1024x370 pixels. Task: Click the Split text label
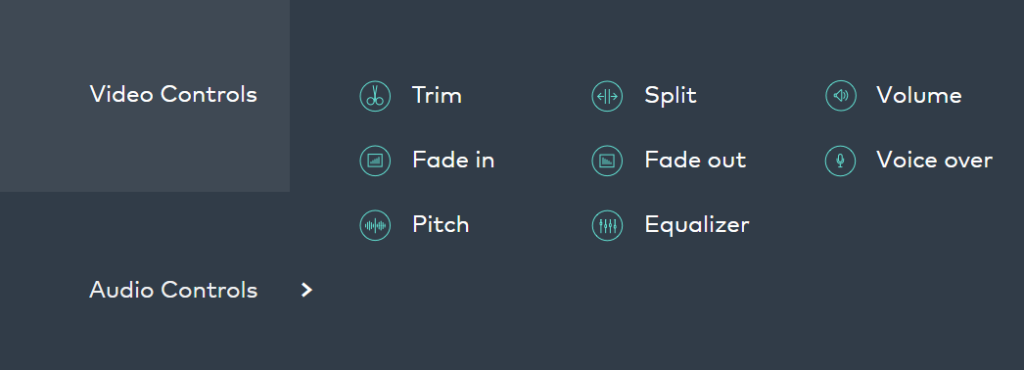pos(671,96)
